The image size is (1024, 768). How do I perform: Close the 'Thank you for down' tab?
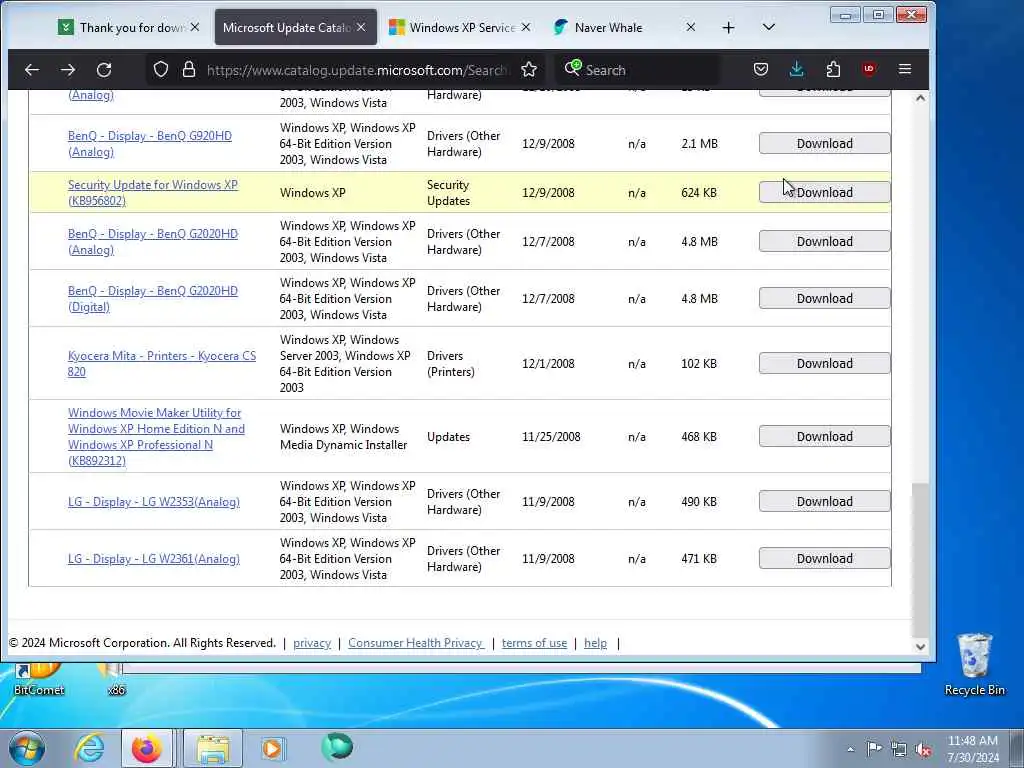click(195, 27)
